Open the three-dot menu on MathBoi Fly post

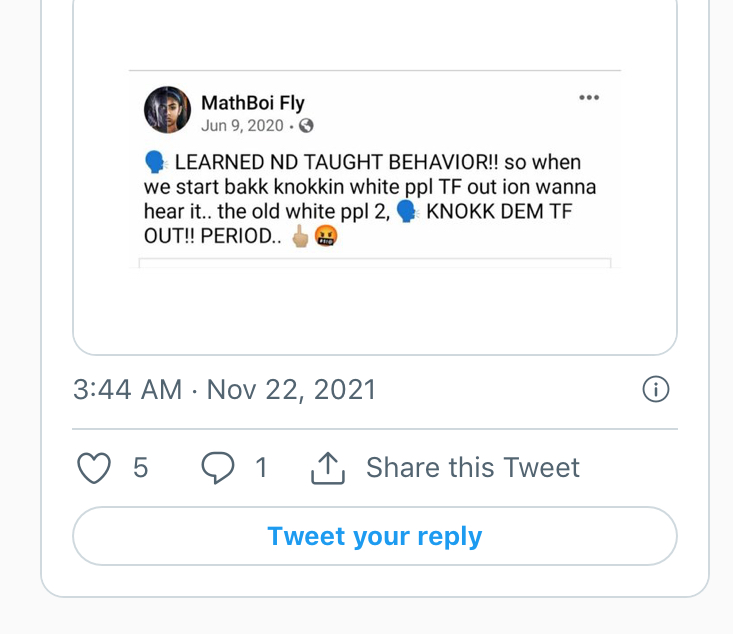click(589, 97)
